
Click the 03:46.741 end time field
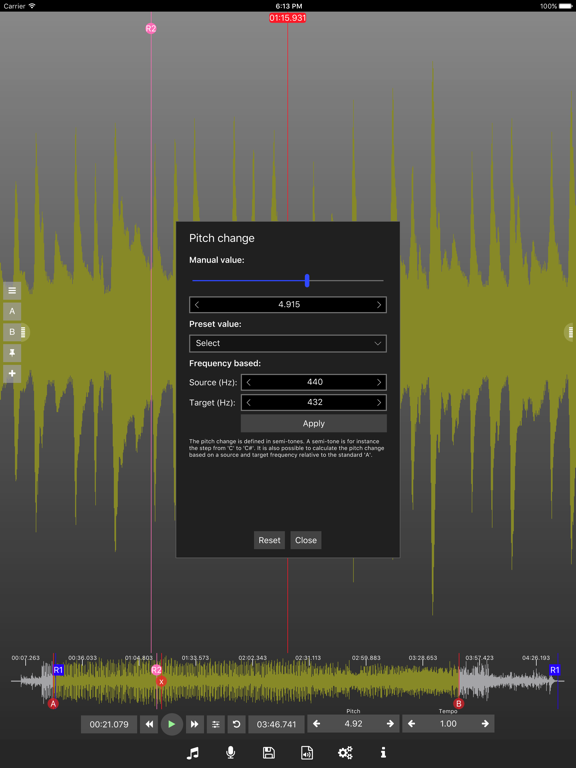click(277, 724)
